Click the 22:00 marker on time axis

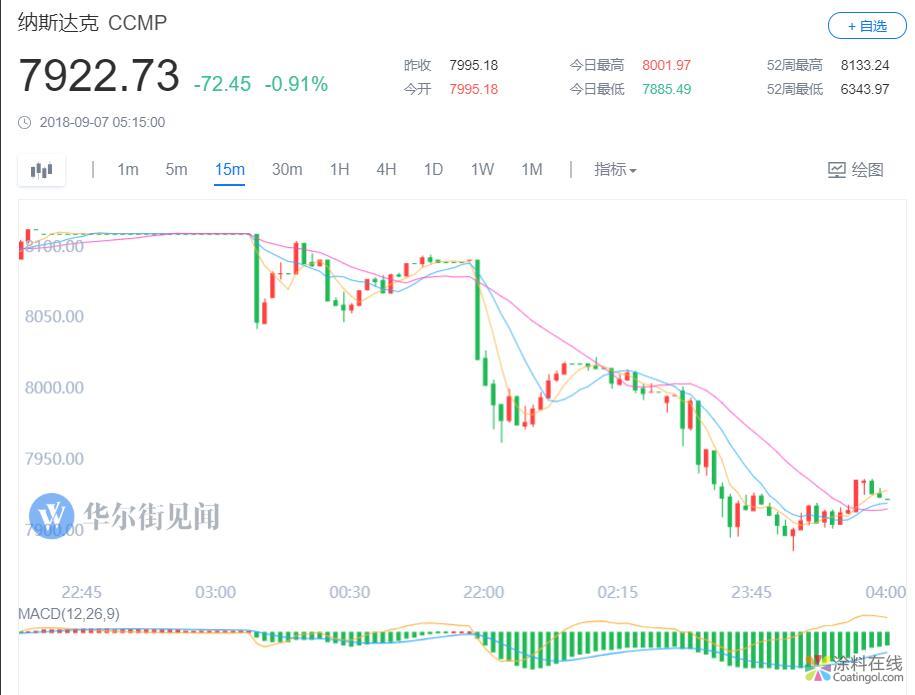coord(483,592)
